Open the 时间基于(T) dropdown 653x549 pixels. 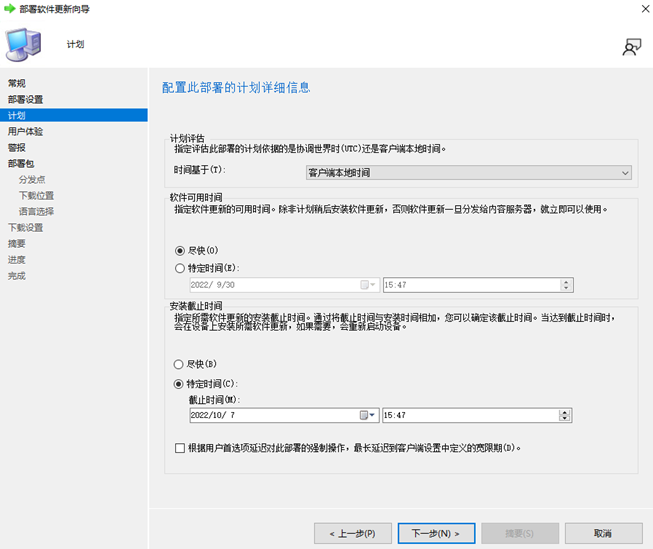469,172
